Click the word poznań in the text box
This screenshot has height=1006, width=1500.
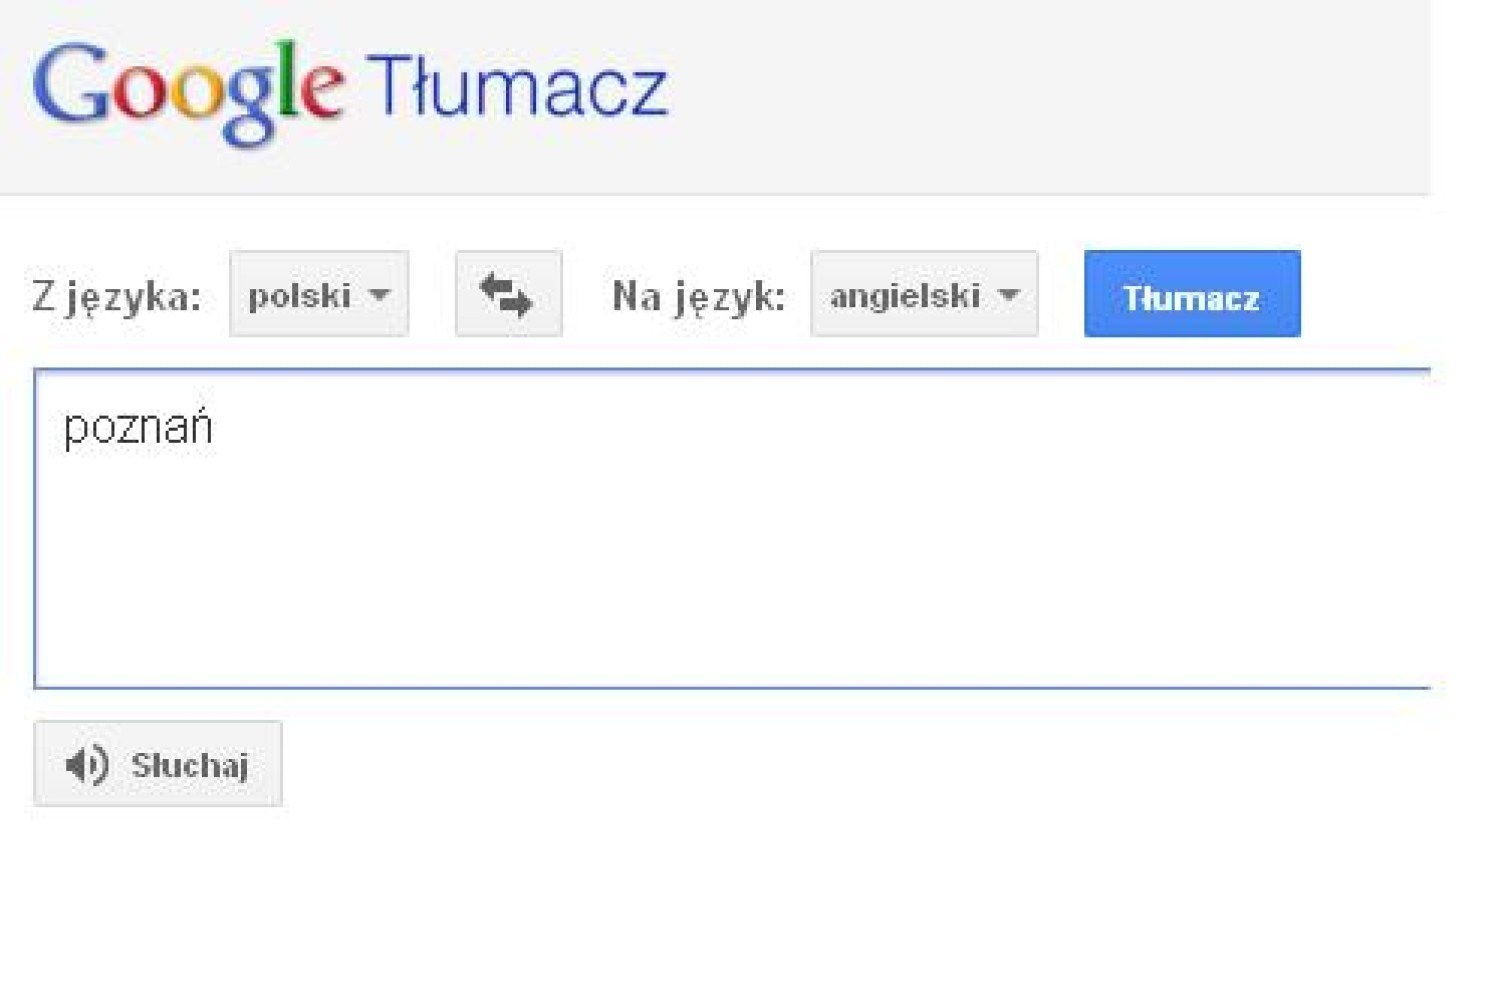pos(138,428)
